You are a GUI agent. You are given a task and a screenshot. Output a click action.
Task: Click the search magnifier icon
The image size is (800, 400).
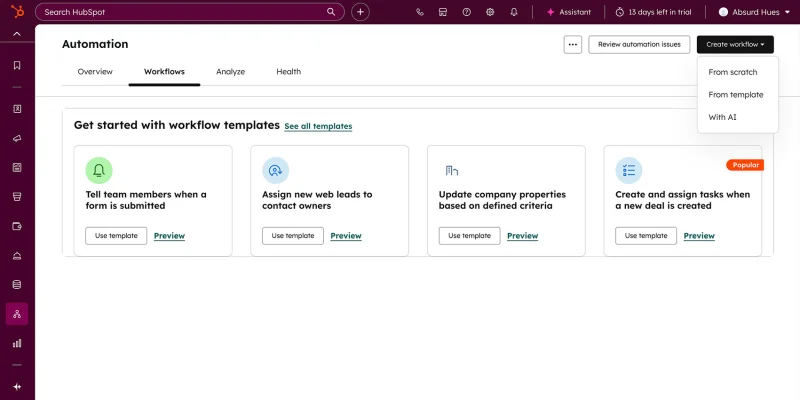[331, 12]
